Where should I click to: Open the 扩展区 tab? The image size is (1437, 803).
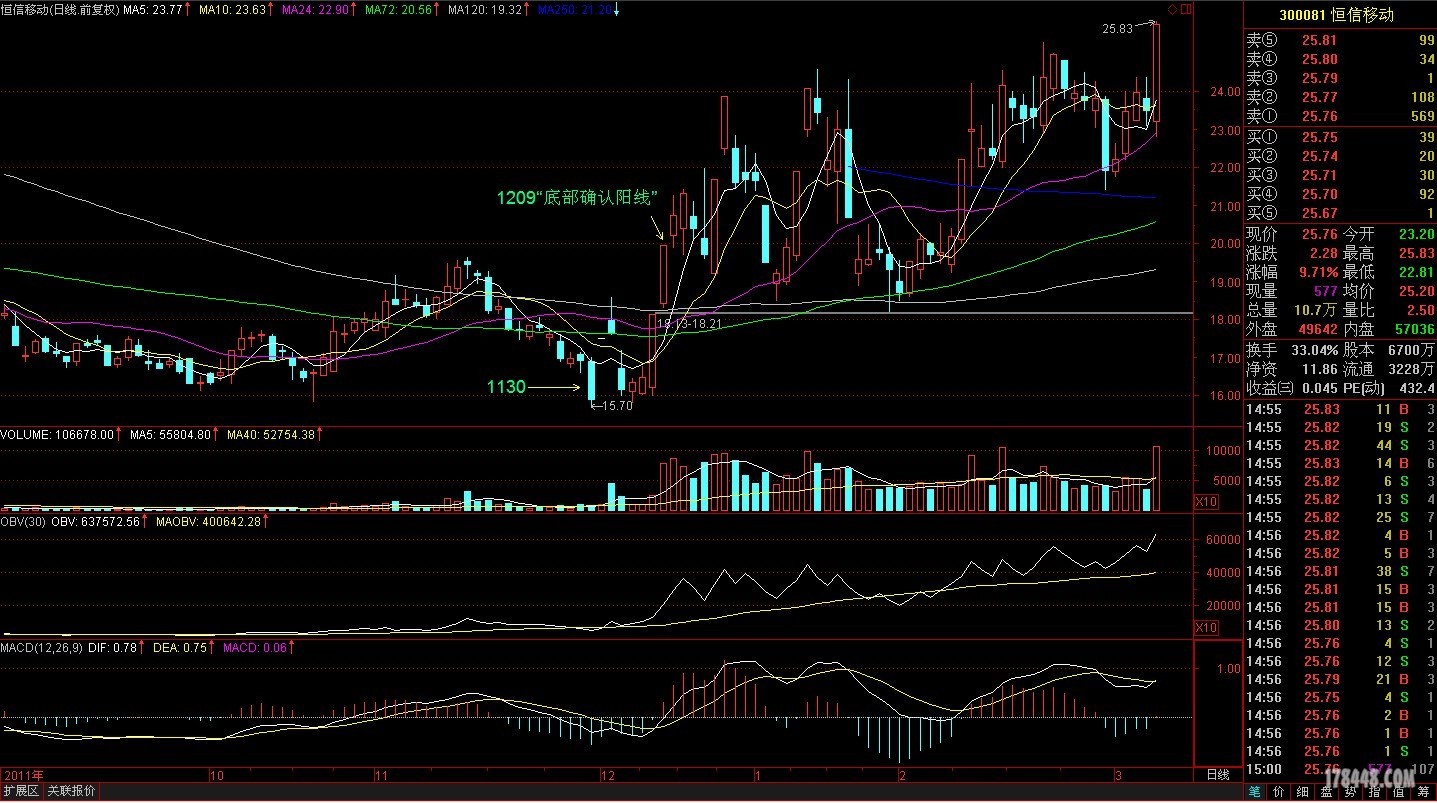point(20,791)
